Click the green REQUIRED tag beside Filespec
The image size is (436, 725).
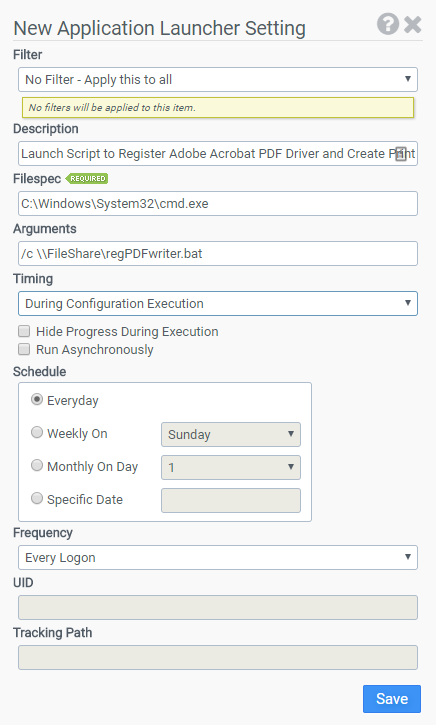(x=87, y=178)
